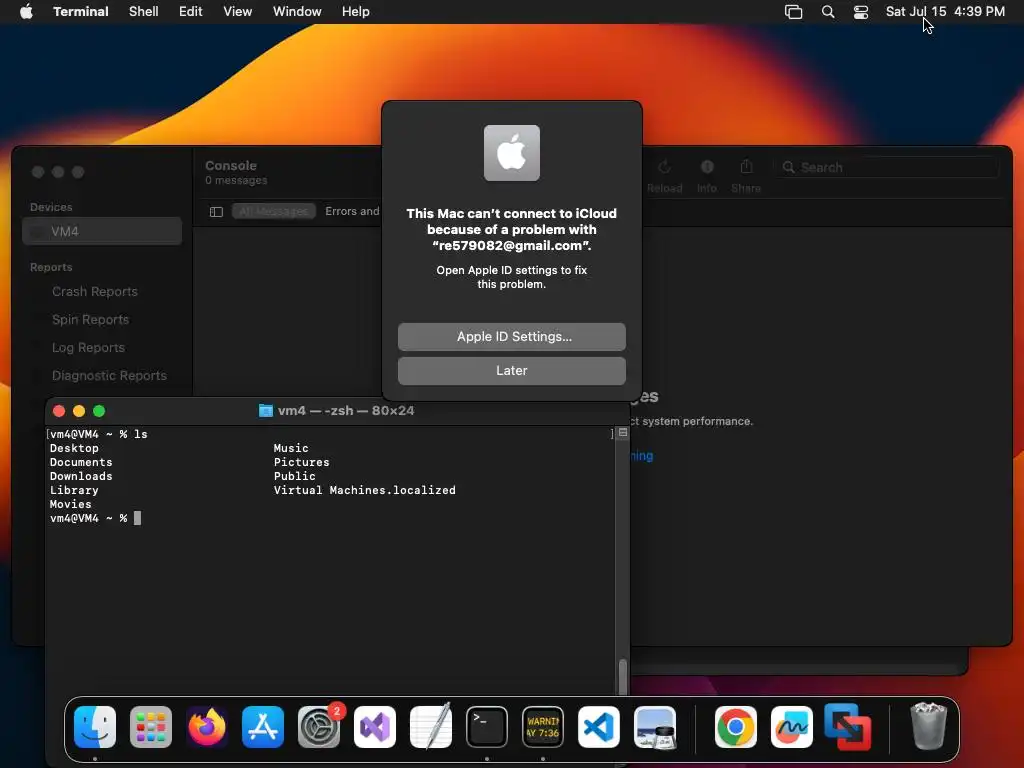Toggle the Console sidebar view icon
Screen dimensions: 1024x768
coord(216,212)
